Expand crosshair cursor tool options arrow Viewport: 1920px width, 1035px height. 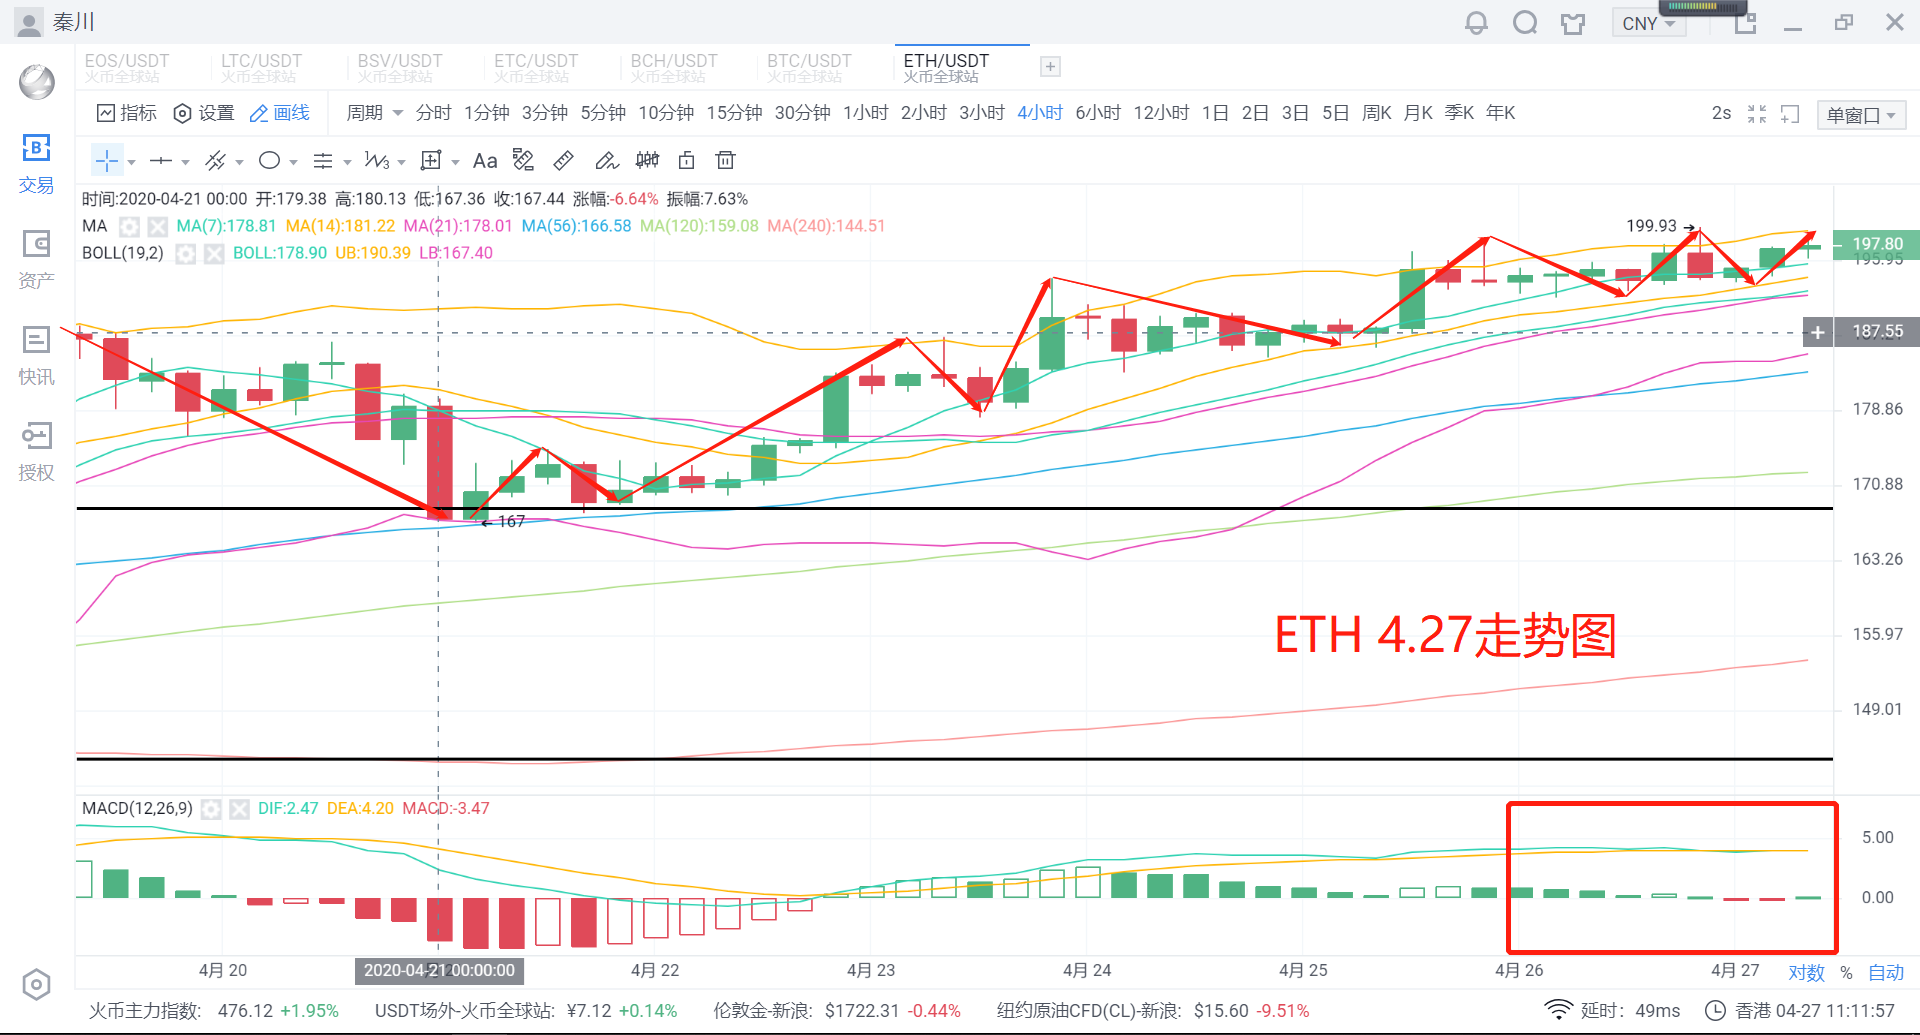131,162
